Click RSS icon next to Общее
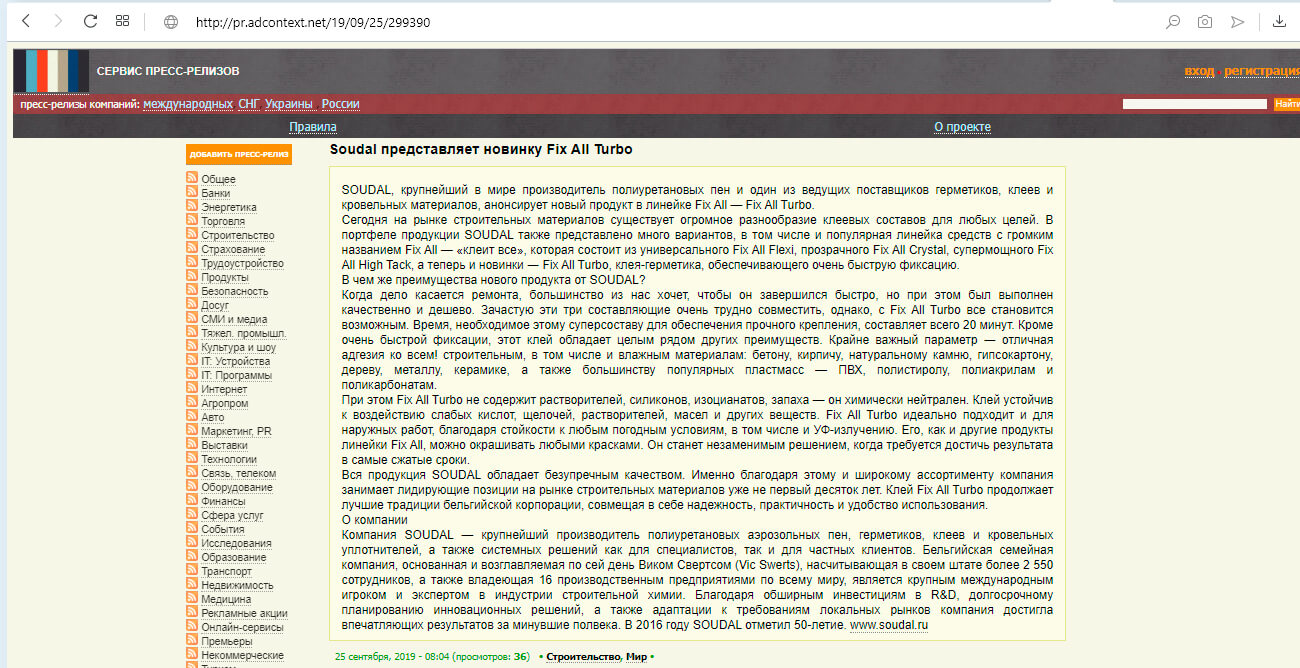The height and width of the screenshot is (668, 1300). click(192, 179)
